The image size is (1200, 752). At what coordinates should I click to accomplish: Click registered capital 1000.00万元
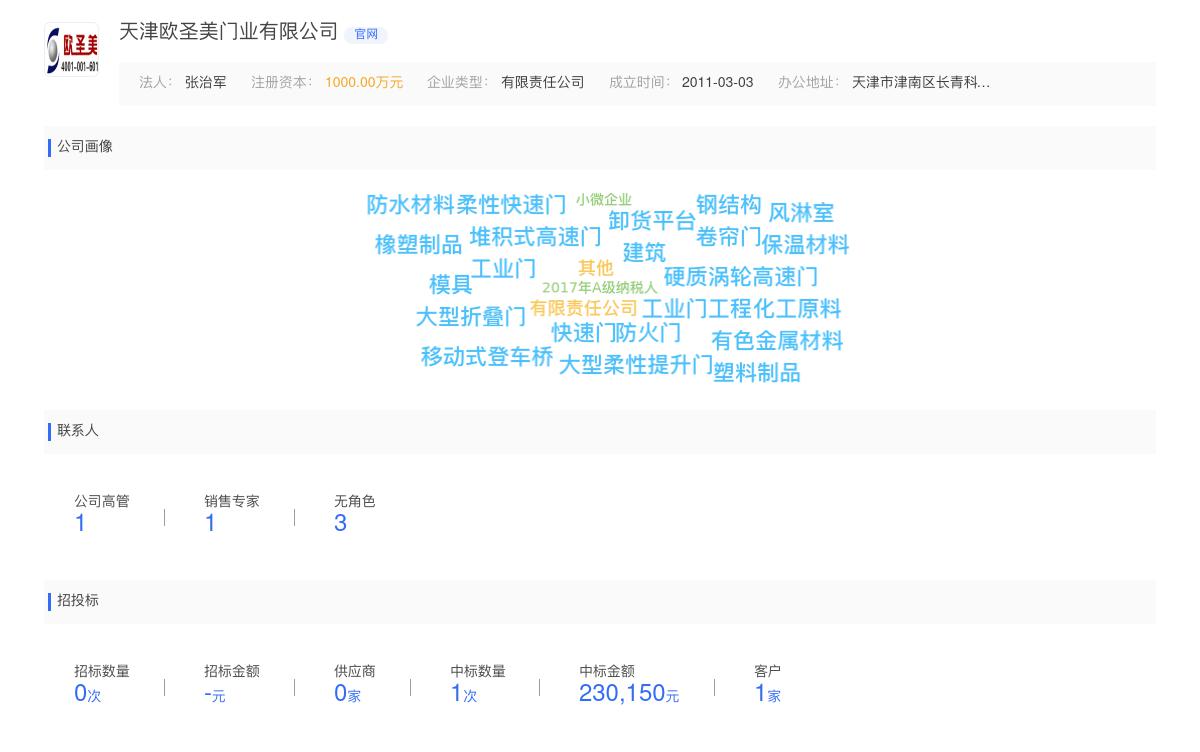click(x=364, y=83)
